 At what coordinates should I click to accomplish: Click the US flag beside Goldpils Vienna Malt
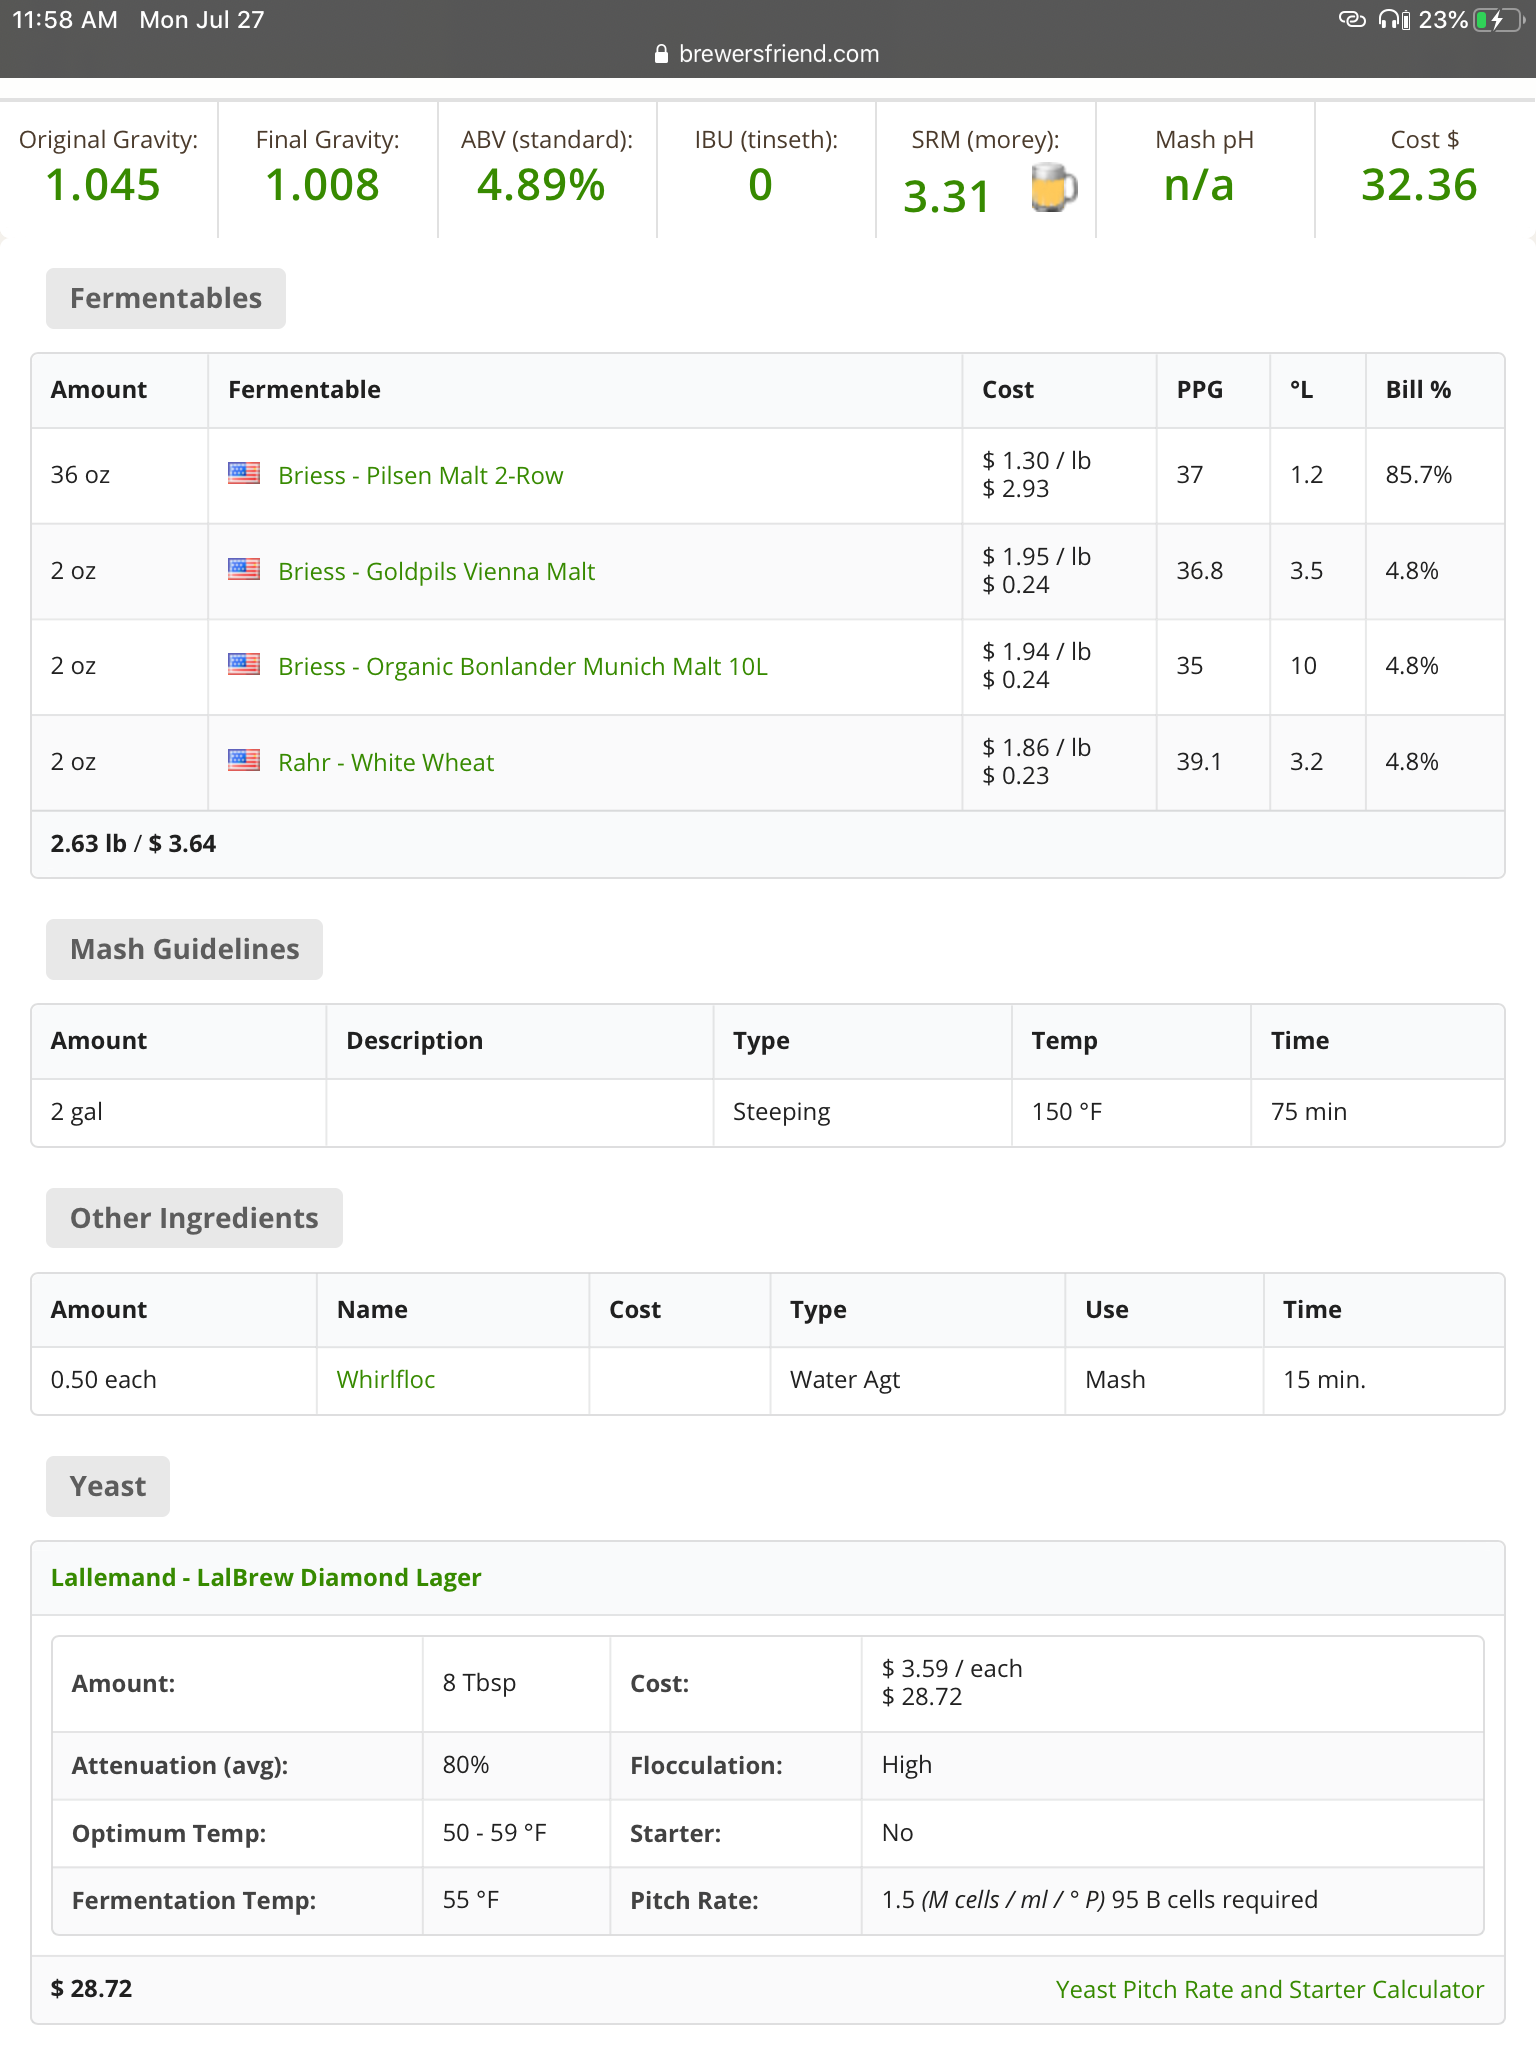click(x=244, y=569)
